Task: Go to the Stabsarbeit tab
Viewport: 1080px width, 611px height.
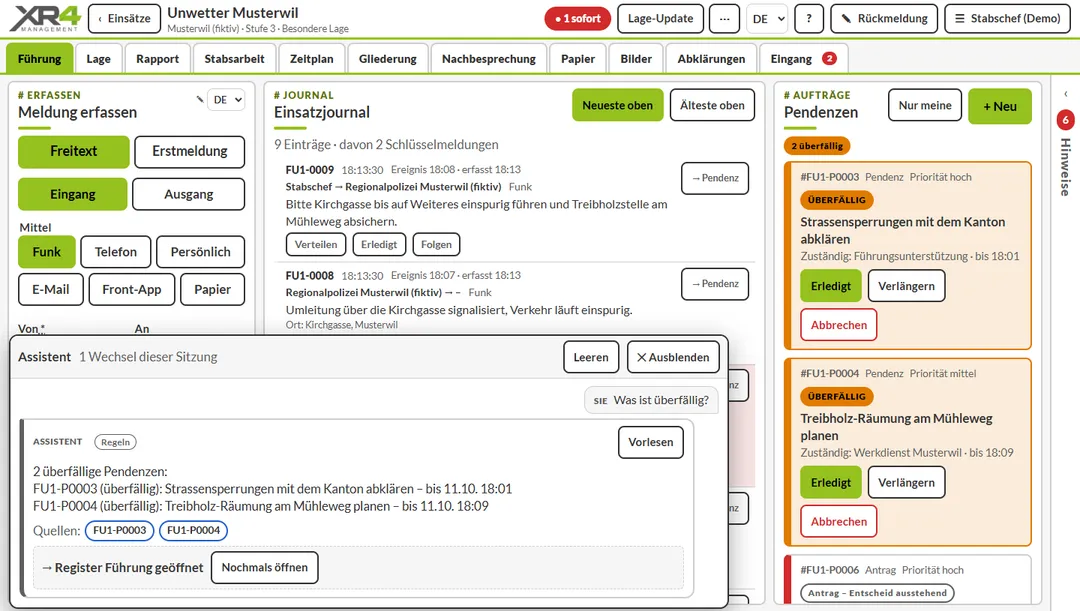Action: click(x=234, y=59)
